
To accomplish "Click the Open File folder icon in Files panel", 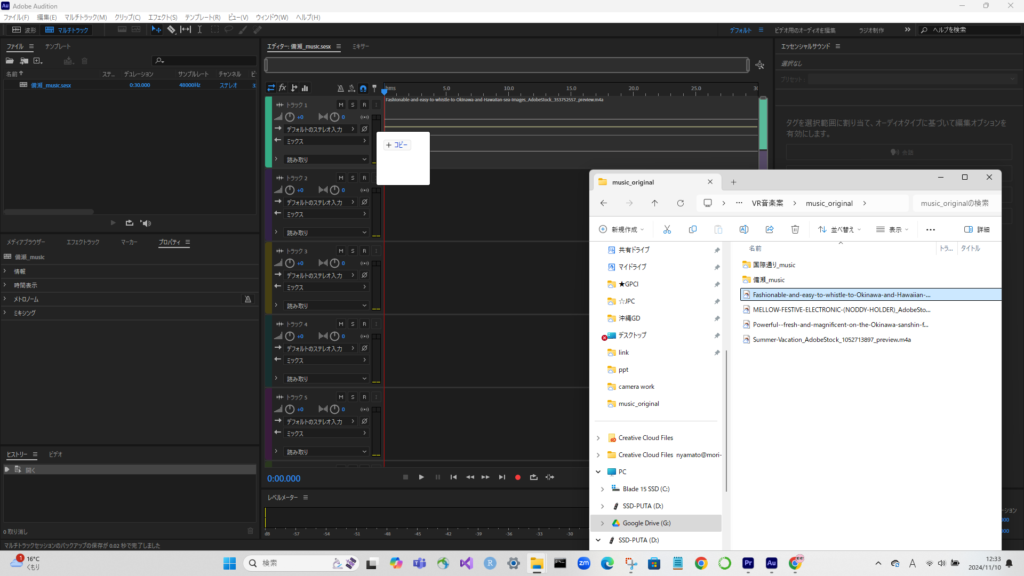I will [10, 61].
